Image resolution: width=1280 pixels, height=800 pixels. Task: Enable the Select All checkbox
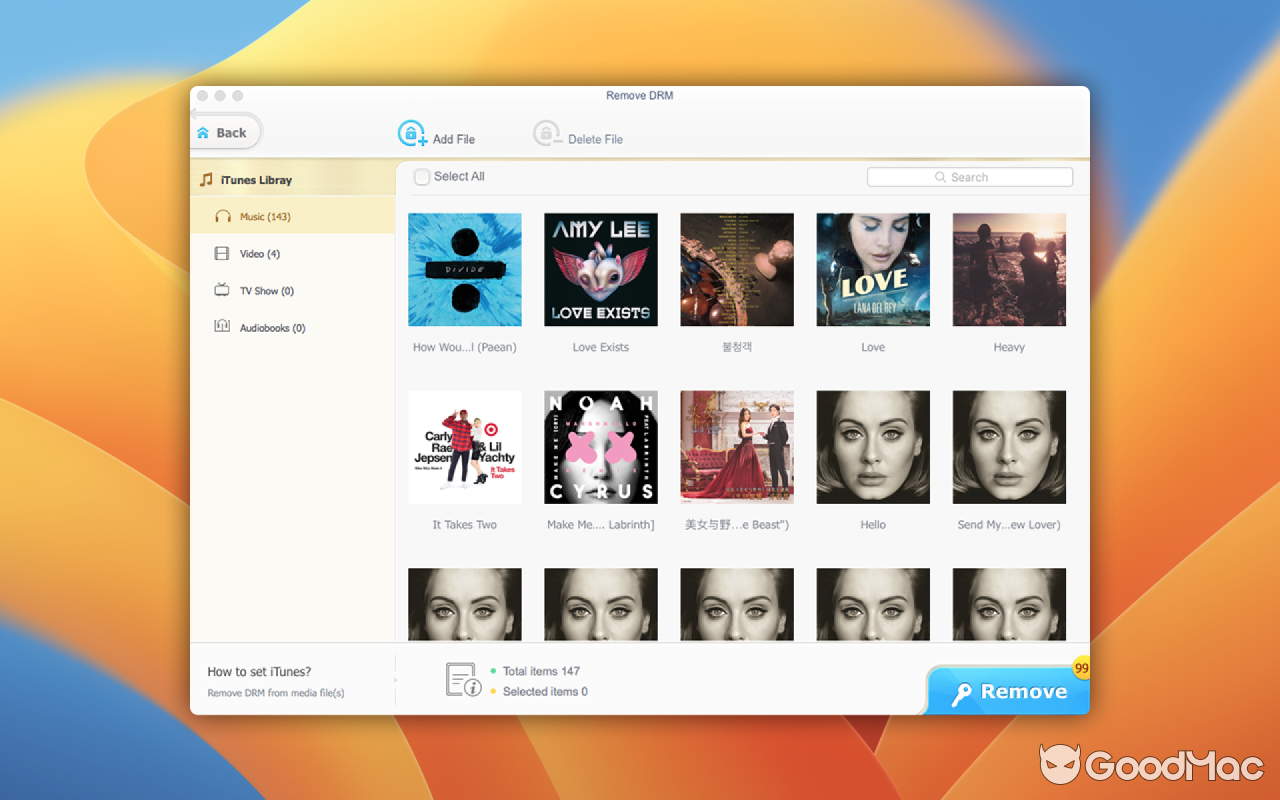422,176
